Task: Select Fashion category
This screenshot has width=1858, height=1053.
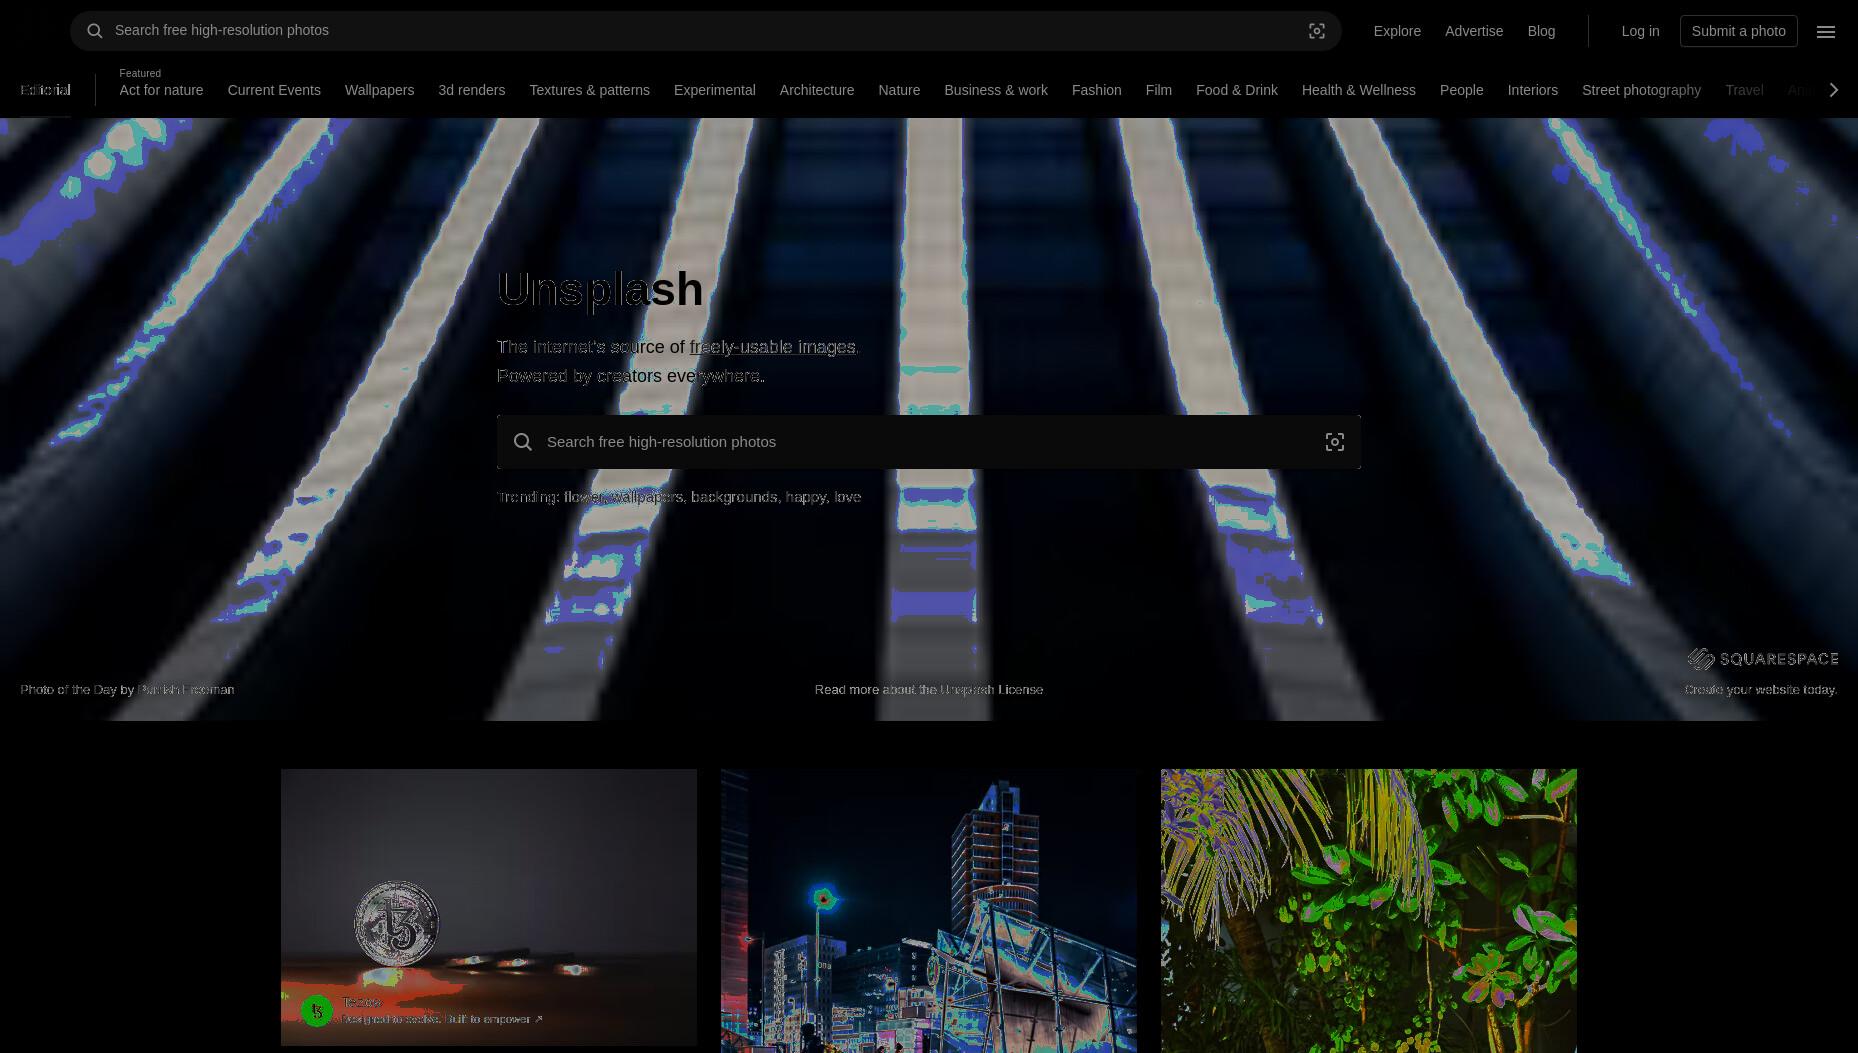Action: (1096, 90)
